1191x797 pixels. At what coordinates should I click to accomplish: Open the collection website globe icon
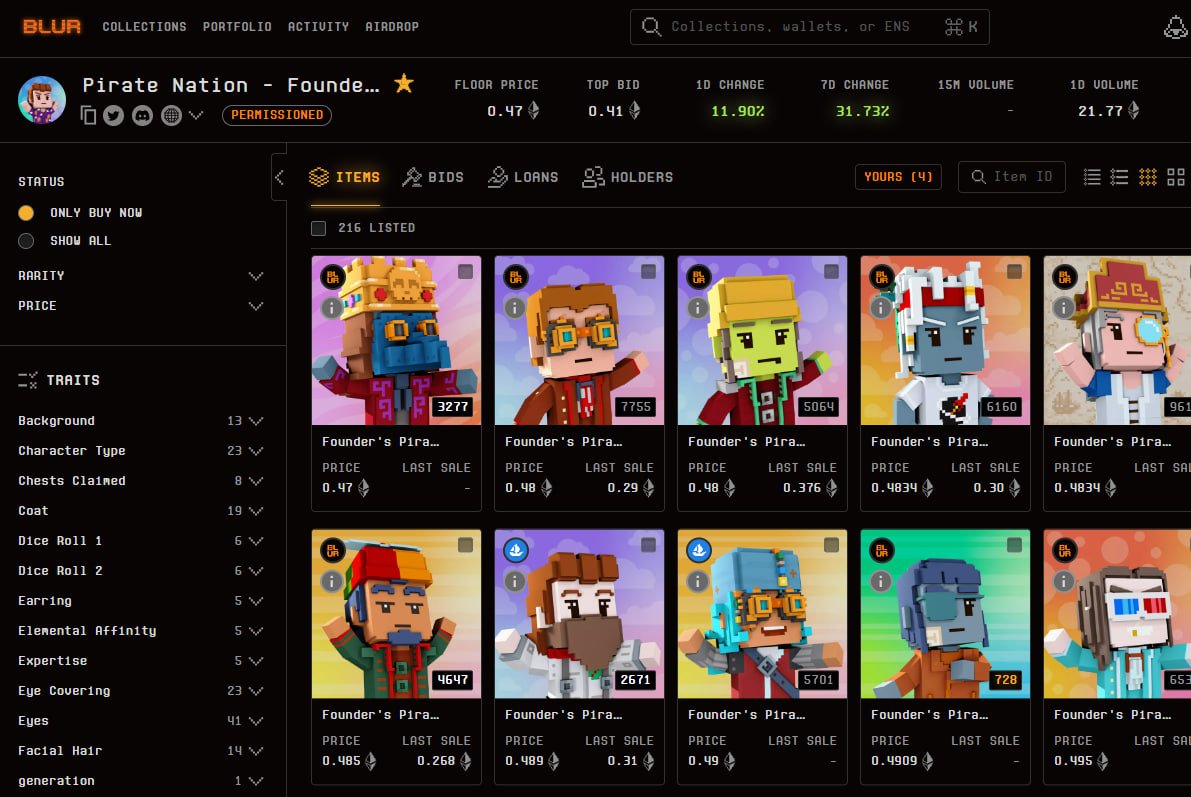(172, 115)
